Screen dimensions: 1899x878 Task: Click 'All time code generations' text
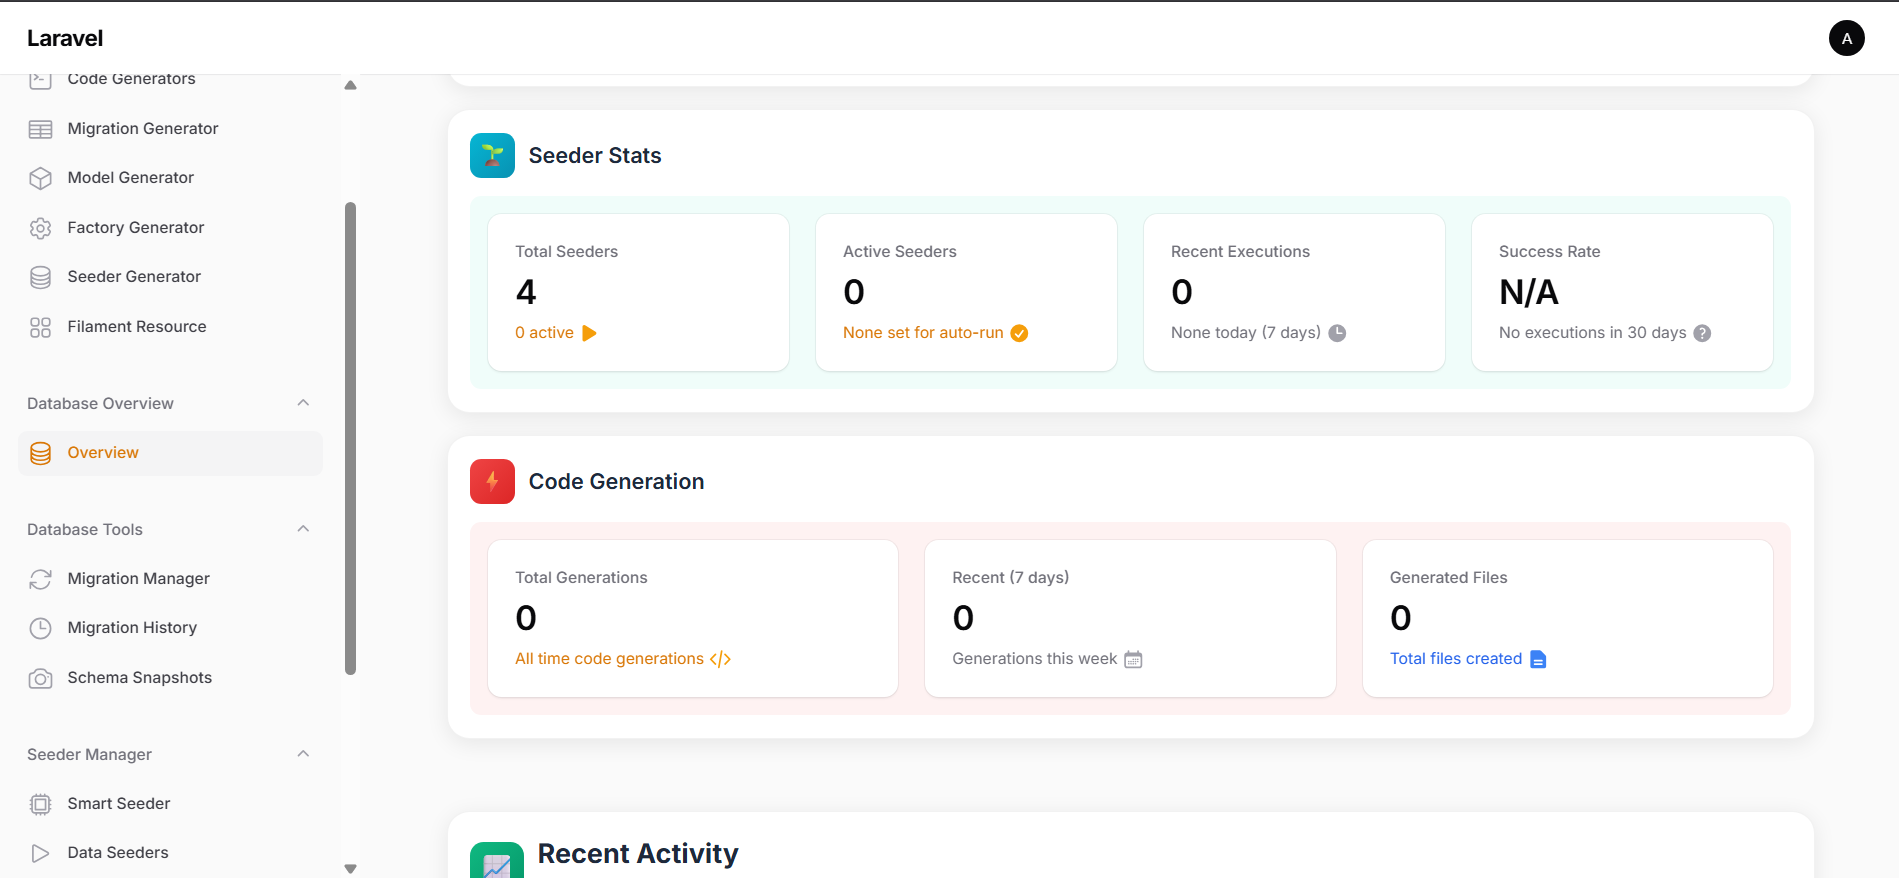pyautogui.click(x=609, y=659)
